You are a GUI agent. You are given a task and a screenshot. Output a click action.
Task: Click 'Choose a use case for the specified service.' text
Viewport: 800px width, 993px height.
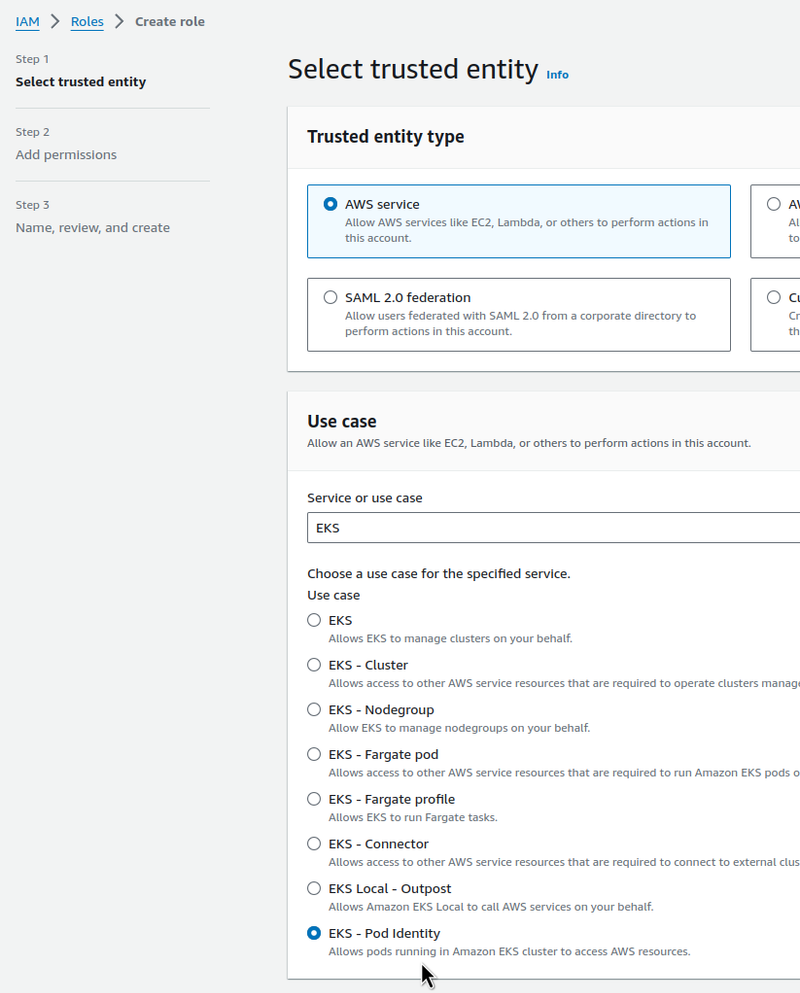click(439, 574)
